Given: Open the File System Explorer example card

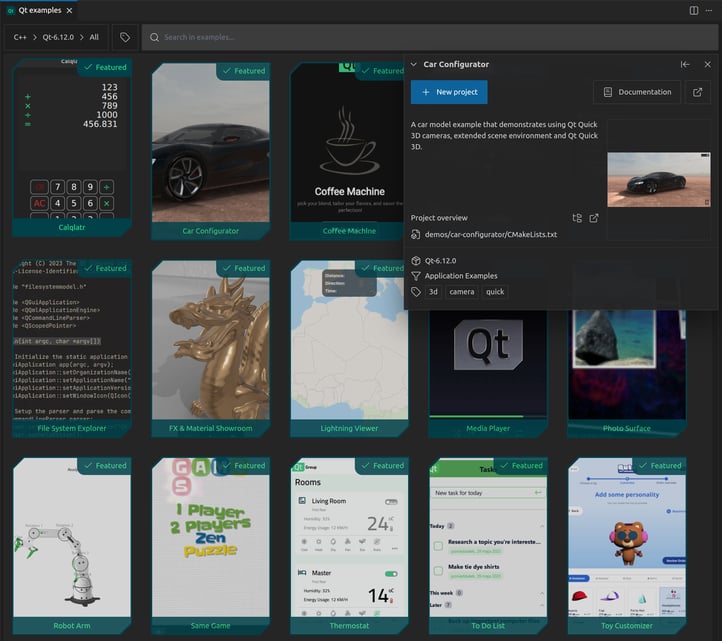Looking at the screenshot, I should point(72,348).
